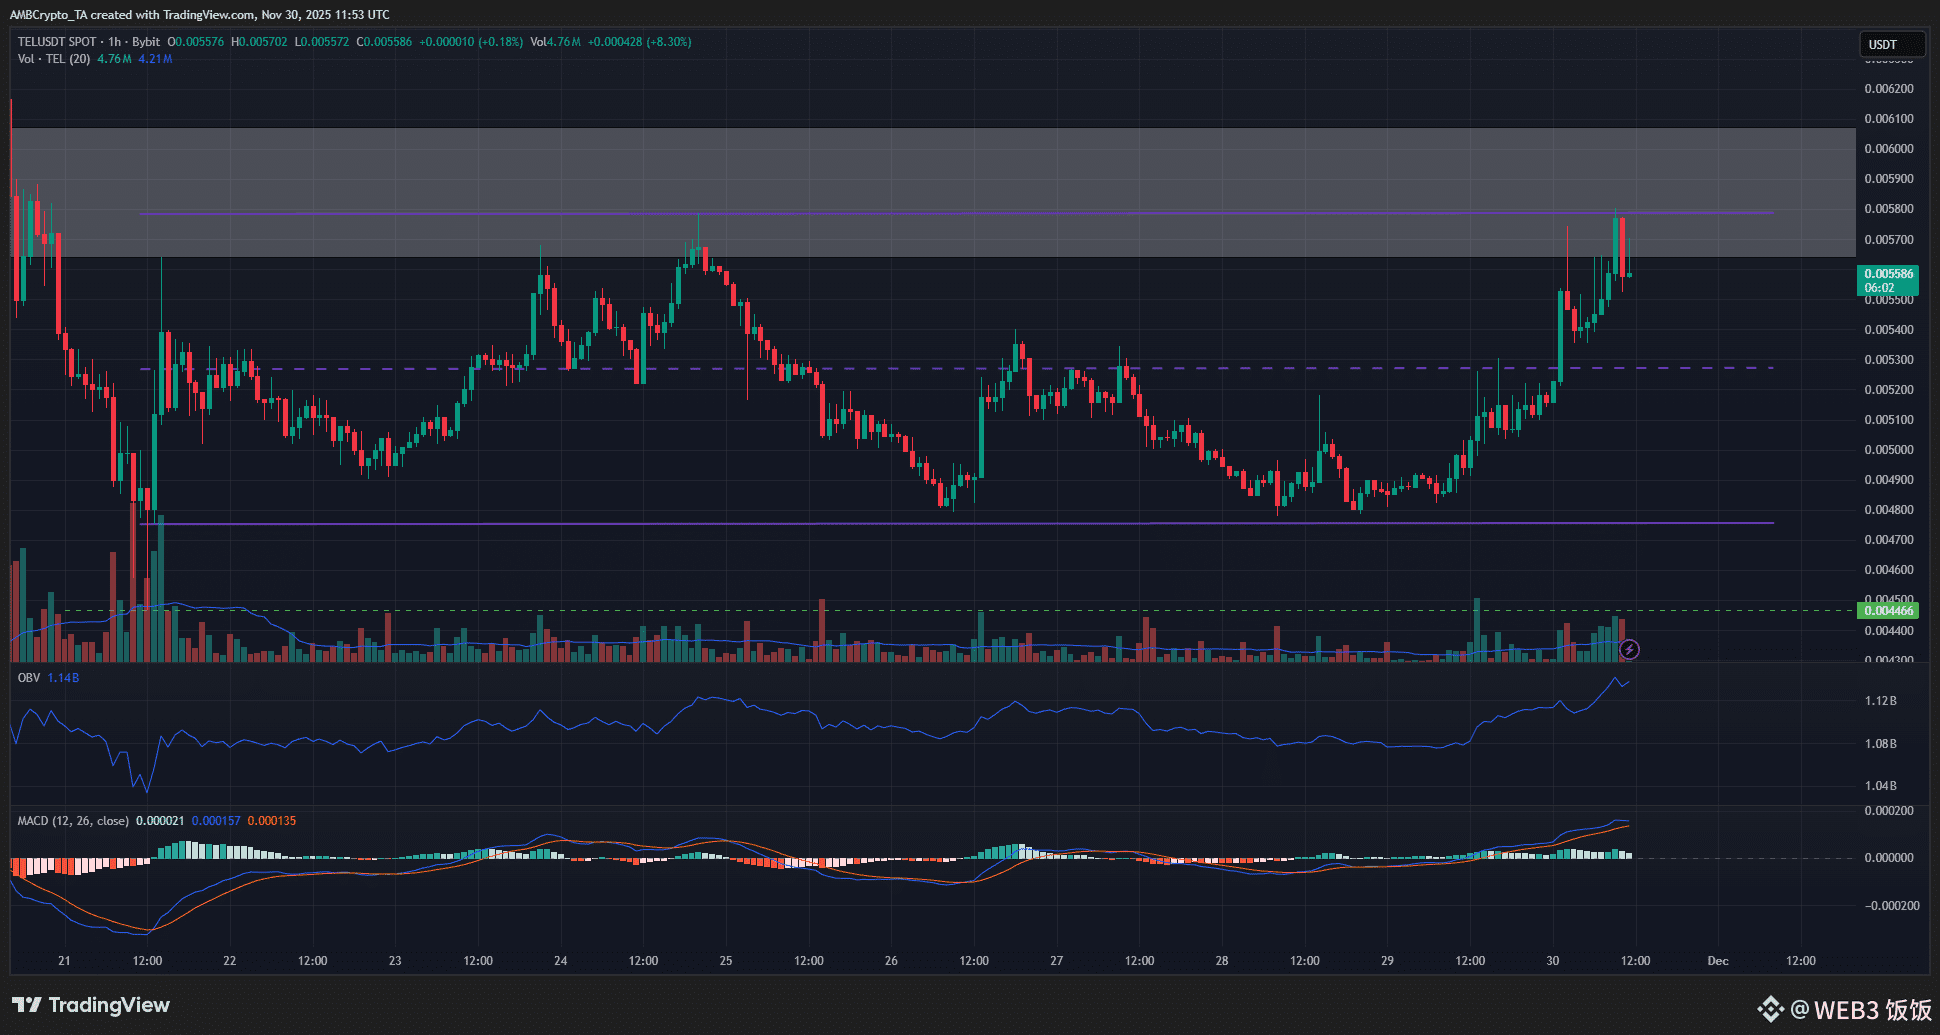Select the Dec label on the time axis
This screenshot has width=1940, height=1035.
click(1718, 961)
